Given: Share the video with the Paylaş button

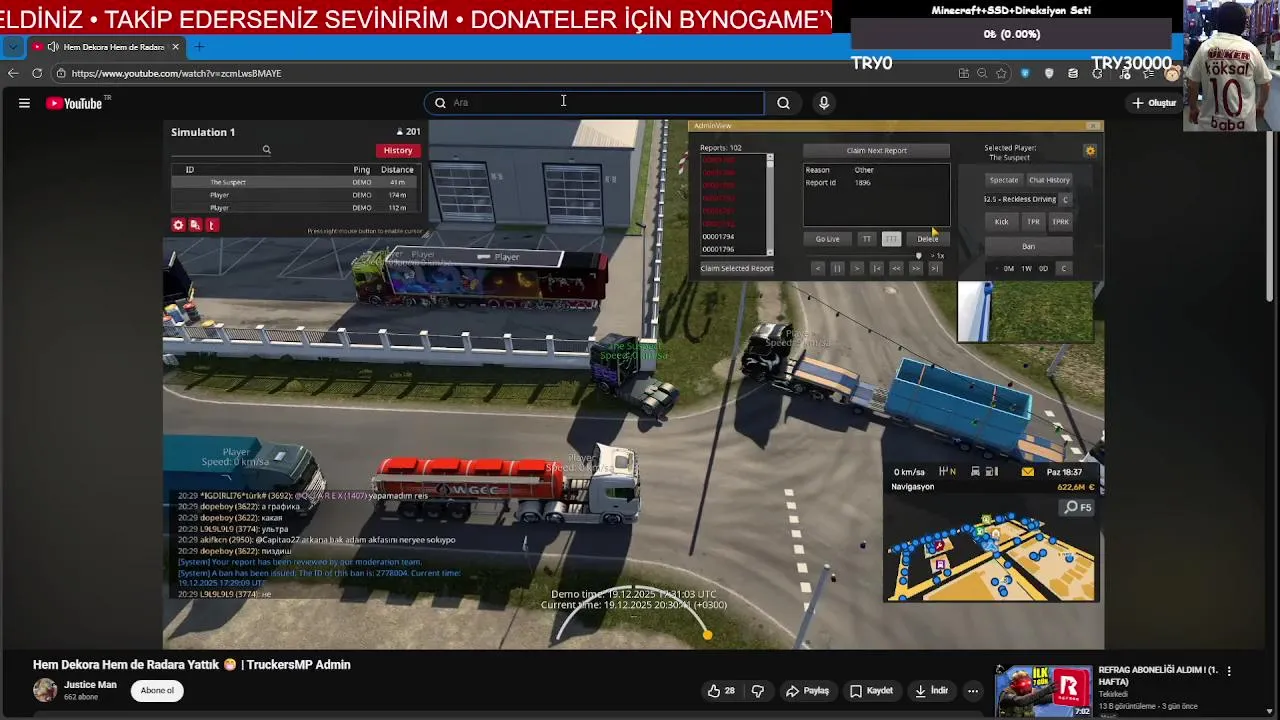Looking at the screenshot, I should 808,690.
